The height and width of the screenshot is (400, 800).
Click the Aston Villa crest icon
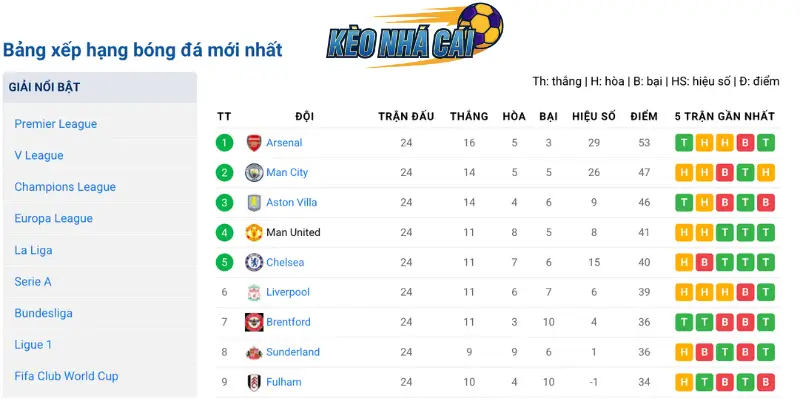click(x=254, y=203)
